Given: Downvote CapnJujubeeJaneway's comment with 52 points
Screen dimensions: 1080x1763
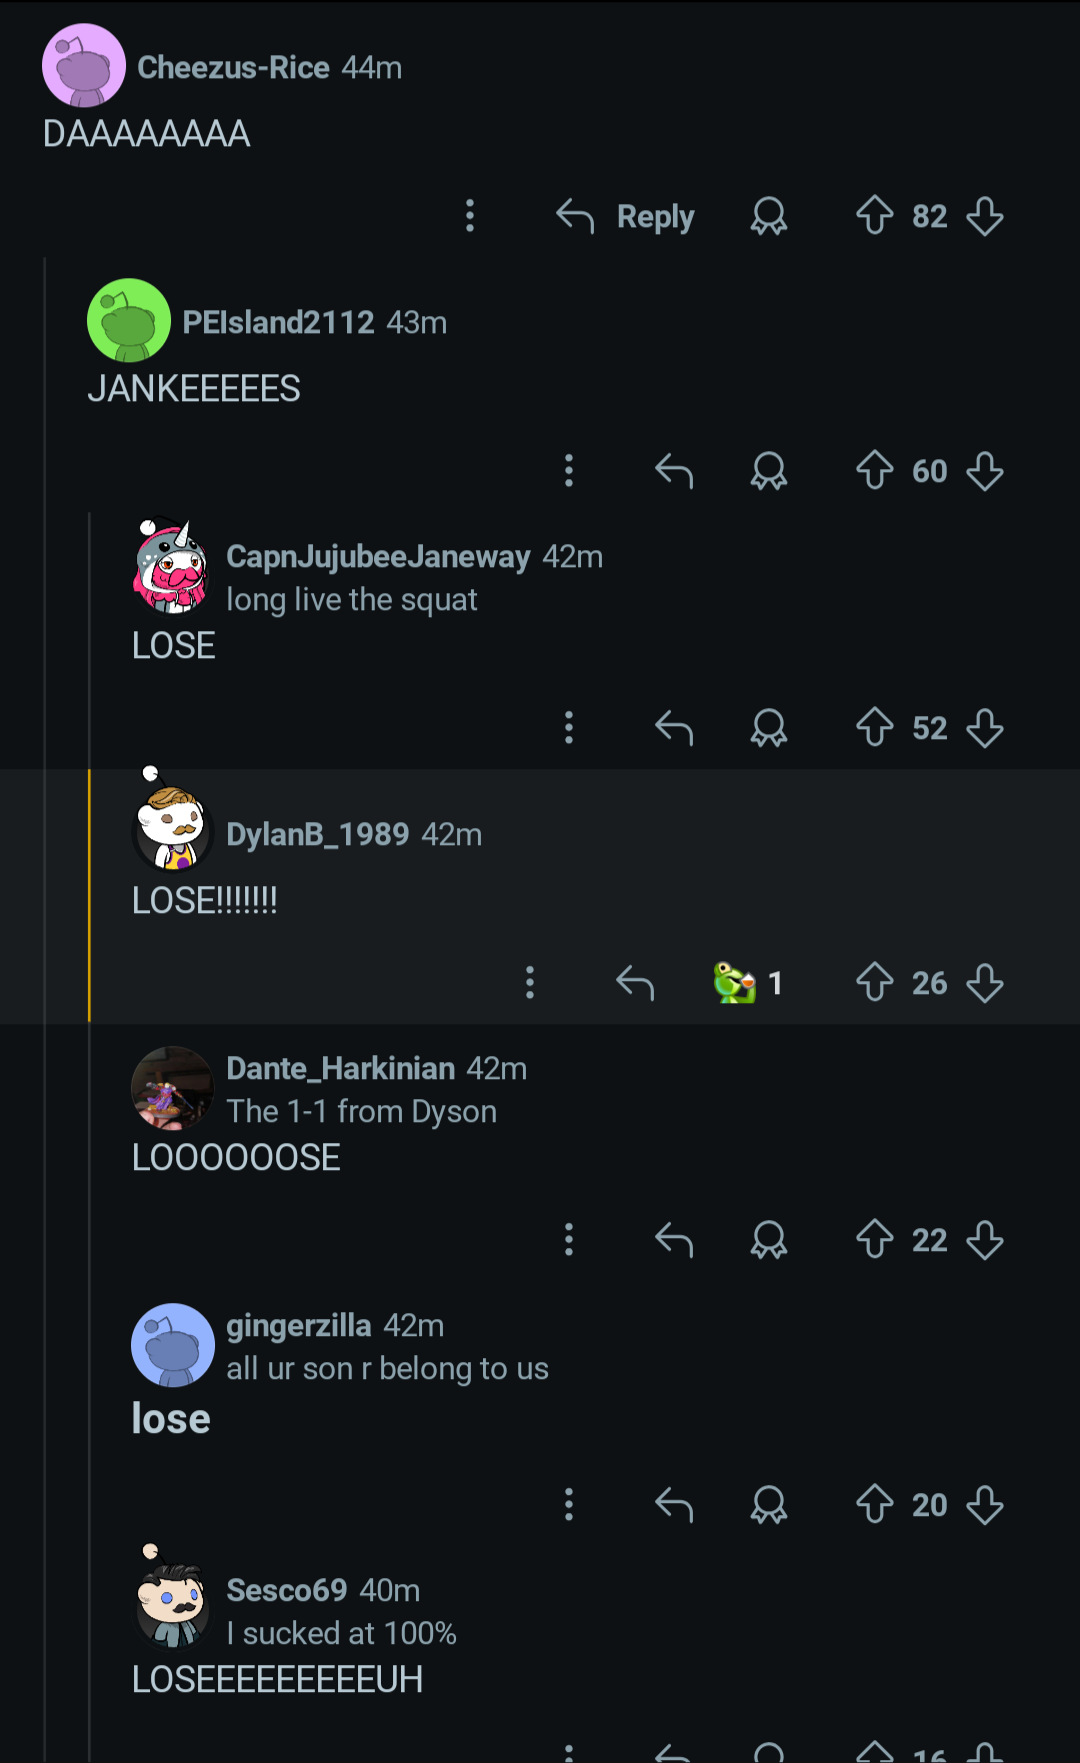Looking at the screenshot, I should pos(985,728).
